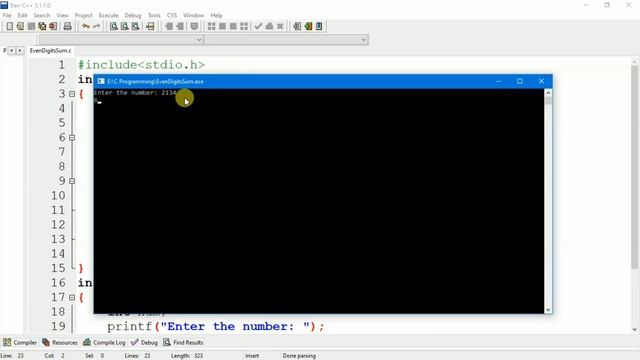Click the icon left of the green-yellow icon
640x360 pixels.
[297, 26]
